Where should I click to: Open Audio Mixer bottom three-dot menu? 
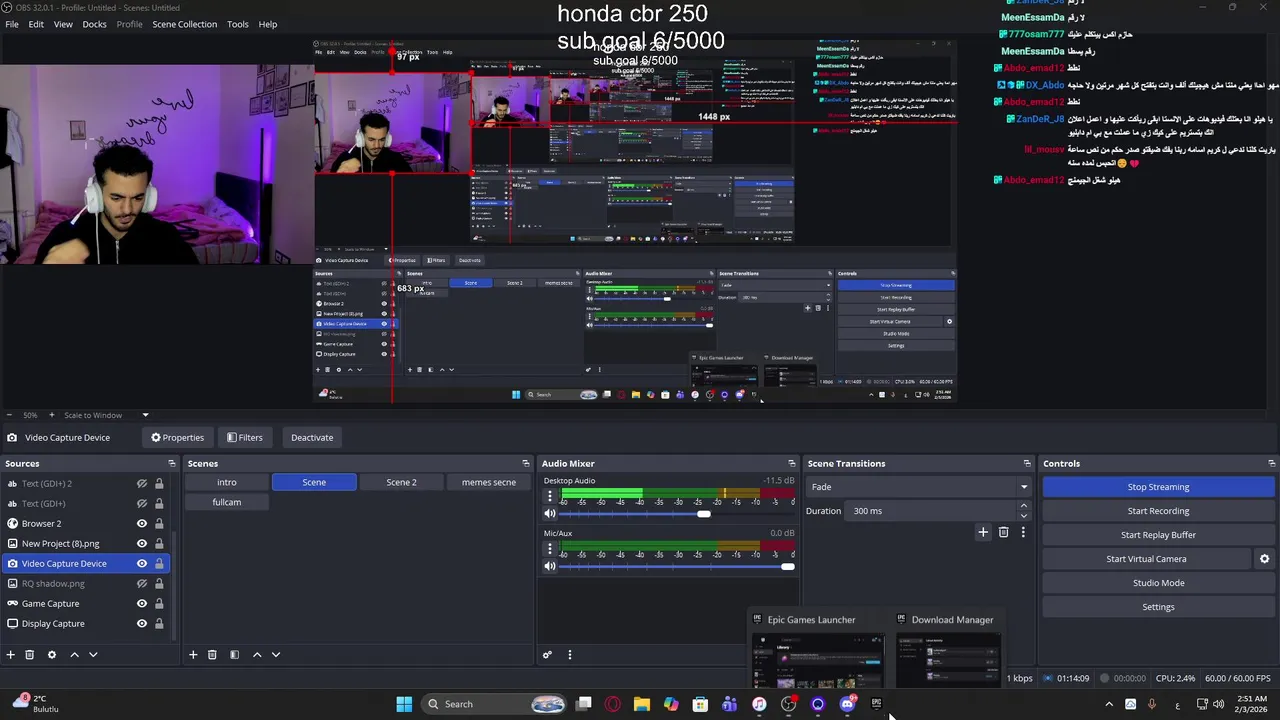(570, 655)
